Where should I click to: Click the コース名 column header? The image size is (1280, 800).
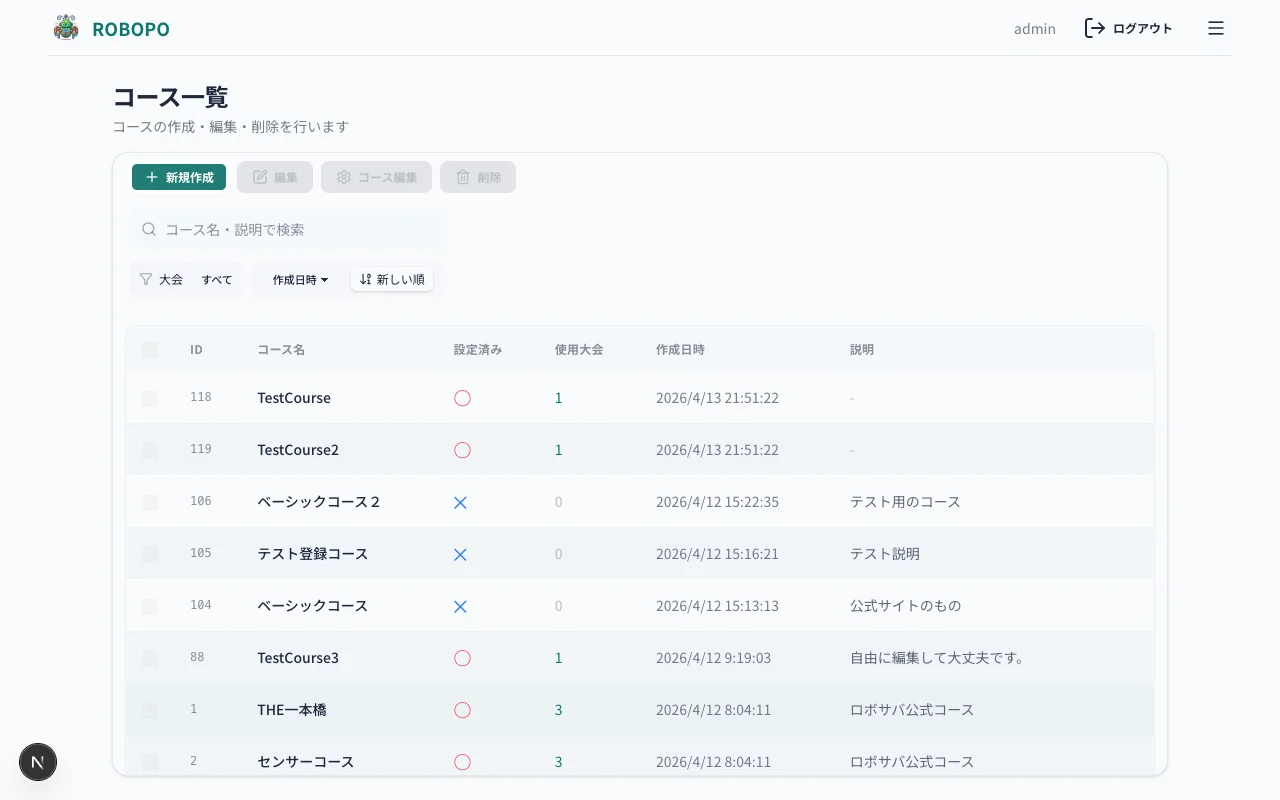281,350
